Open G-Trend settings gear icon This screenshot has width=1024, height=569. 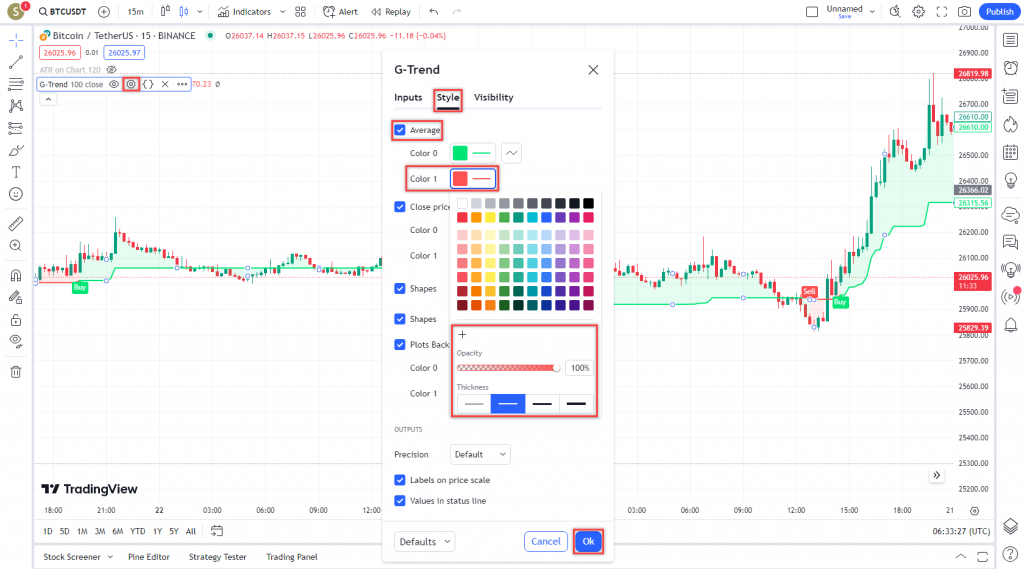pyautogui.click(x=131, y=84)
